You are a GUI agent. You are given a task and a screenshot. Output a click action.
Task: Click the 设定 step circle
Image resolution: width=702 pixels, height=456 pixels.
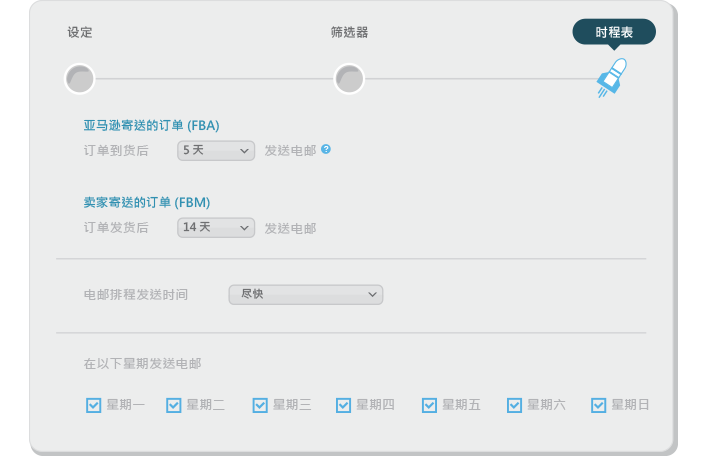pos(79,78)
